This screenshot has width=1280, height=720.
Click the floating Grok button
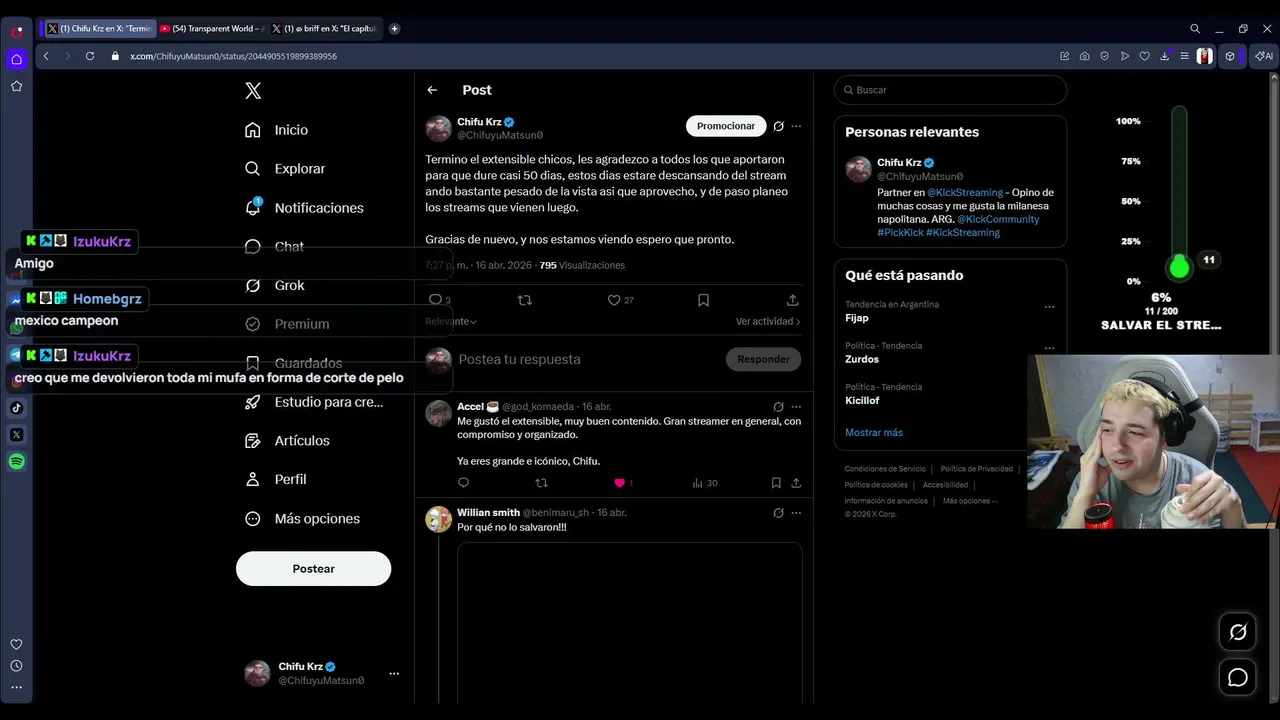click(1238, 632)
